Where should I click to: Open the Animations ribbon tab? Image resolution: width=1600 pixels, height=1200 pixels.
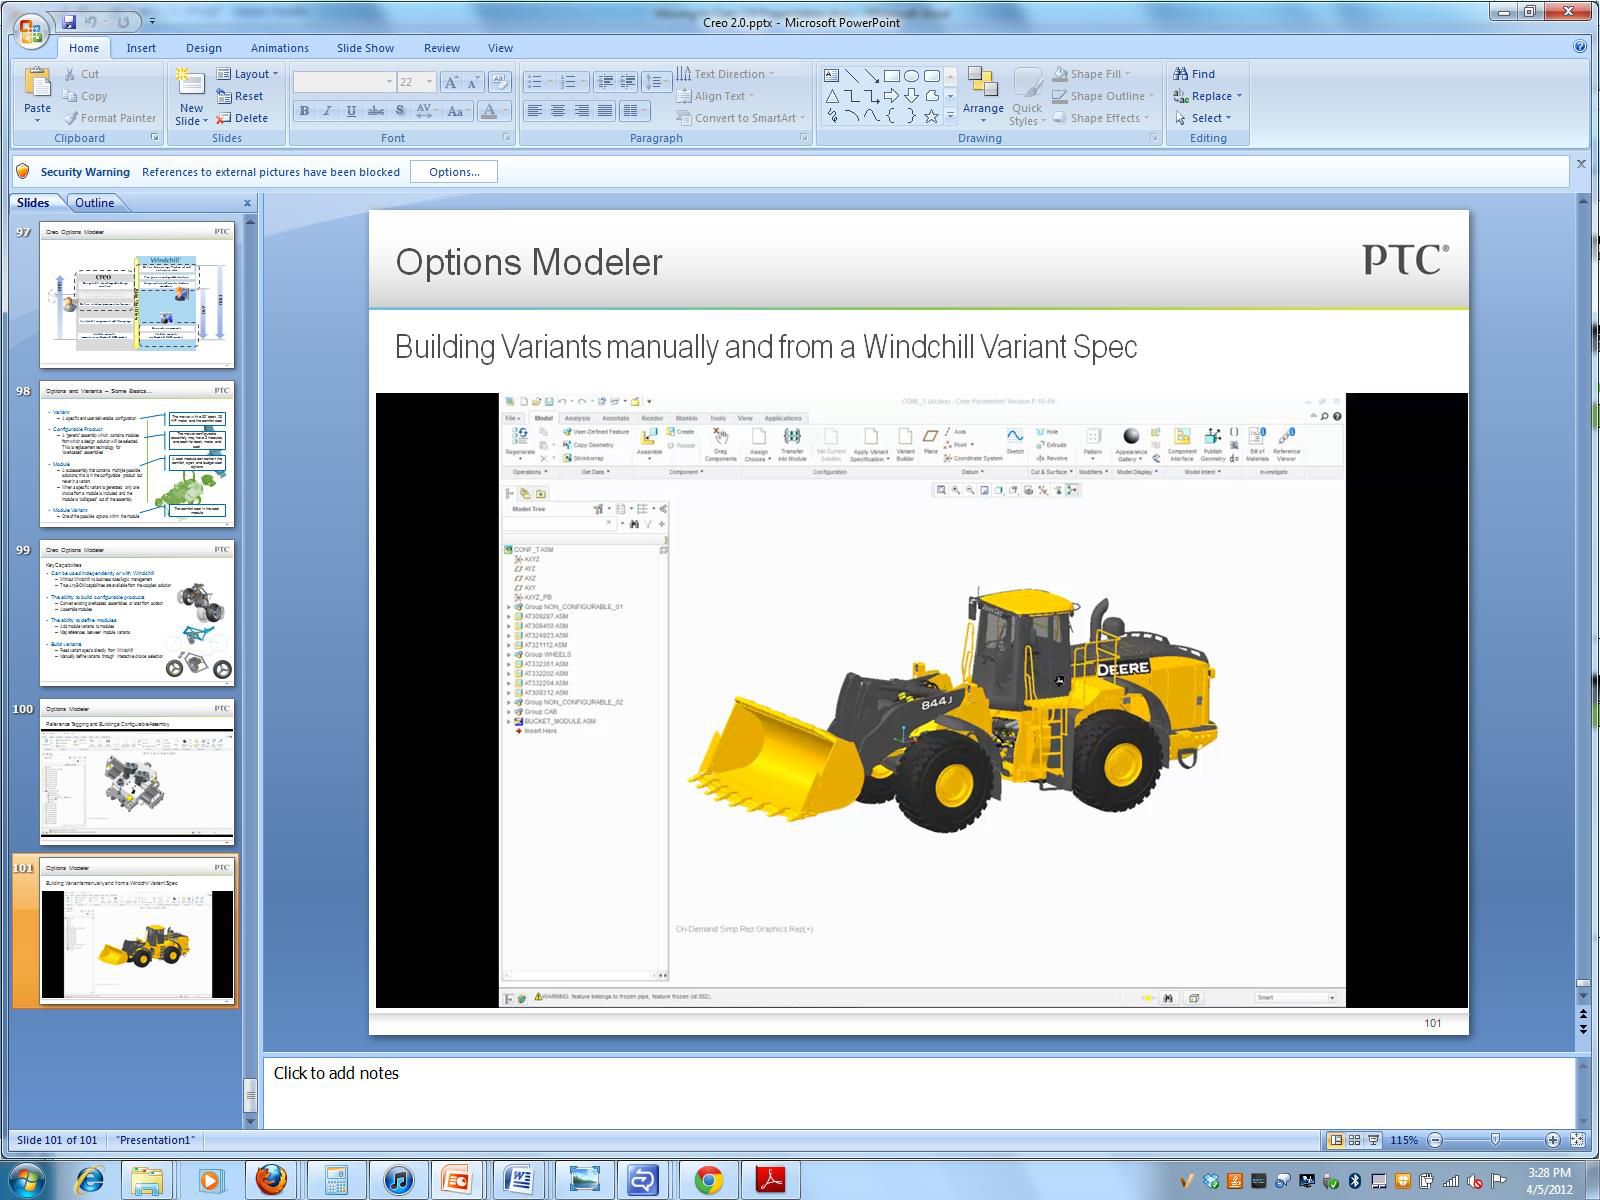pyautogui.click(x=279, y=48)
